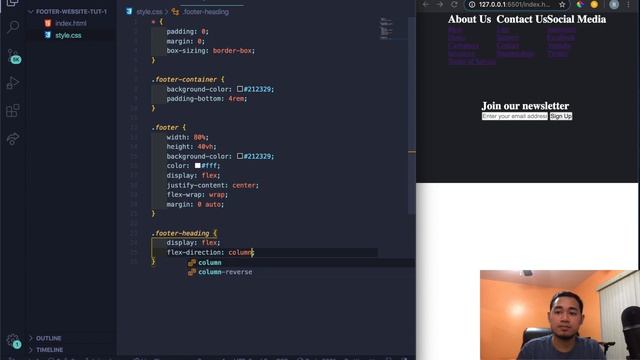Open the Run and Debug view

coord(13,83)
